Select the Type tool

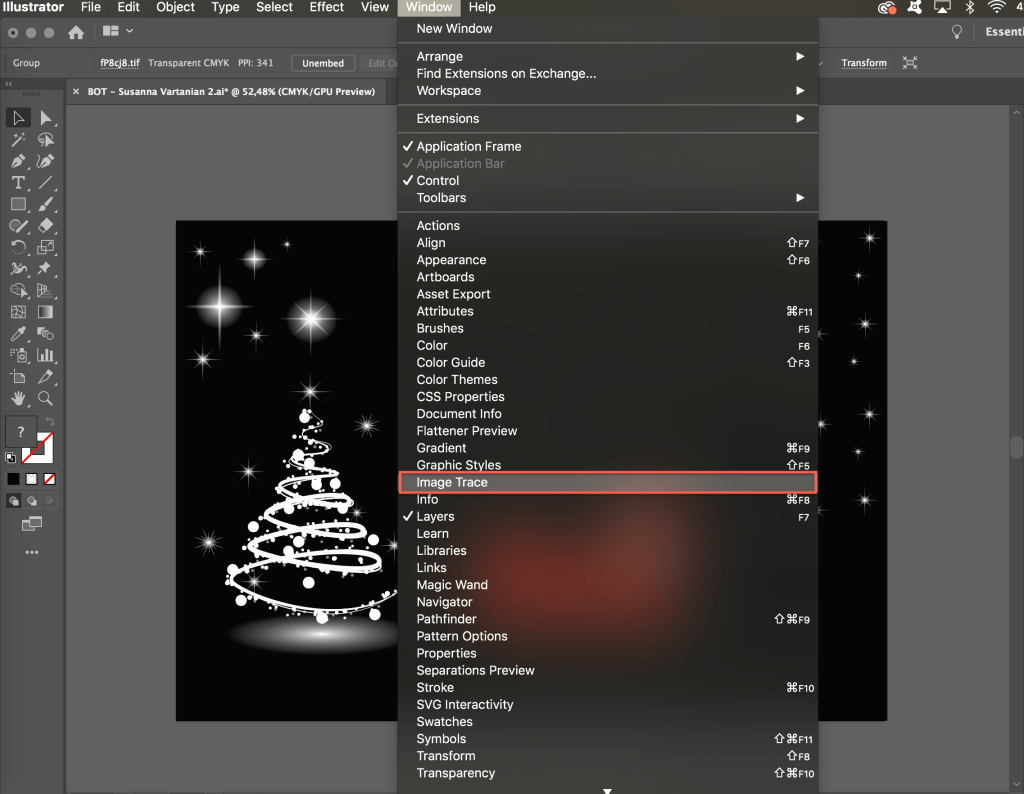coord(18,183)
